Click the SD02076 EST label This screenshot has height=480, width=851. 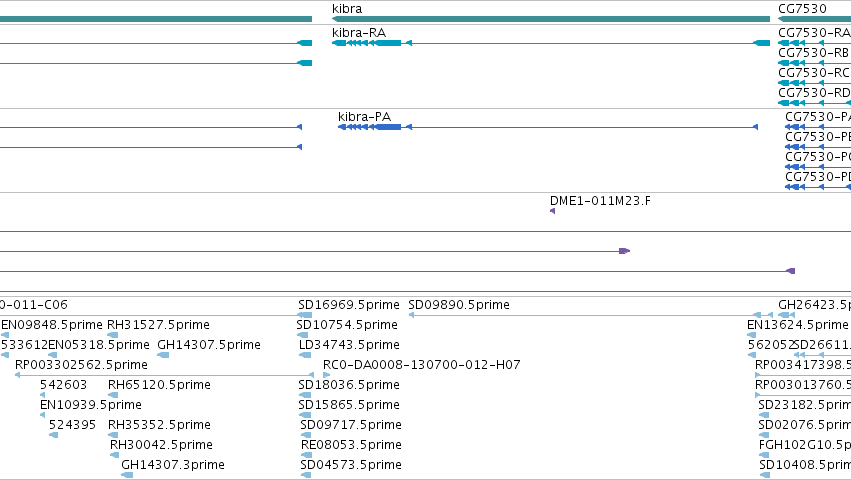tap(804, 425)
